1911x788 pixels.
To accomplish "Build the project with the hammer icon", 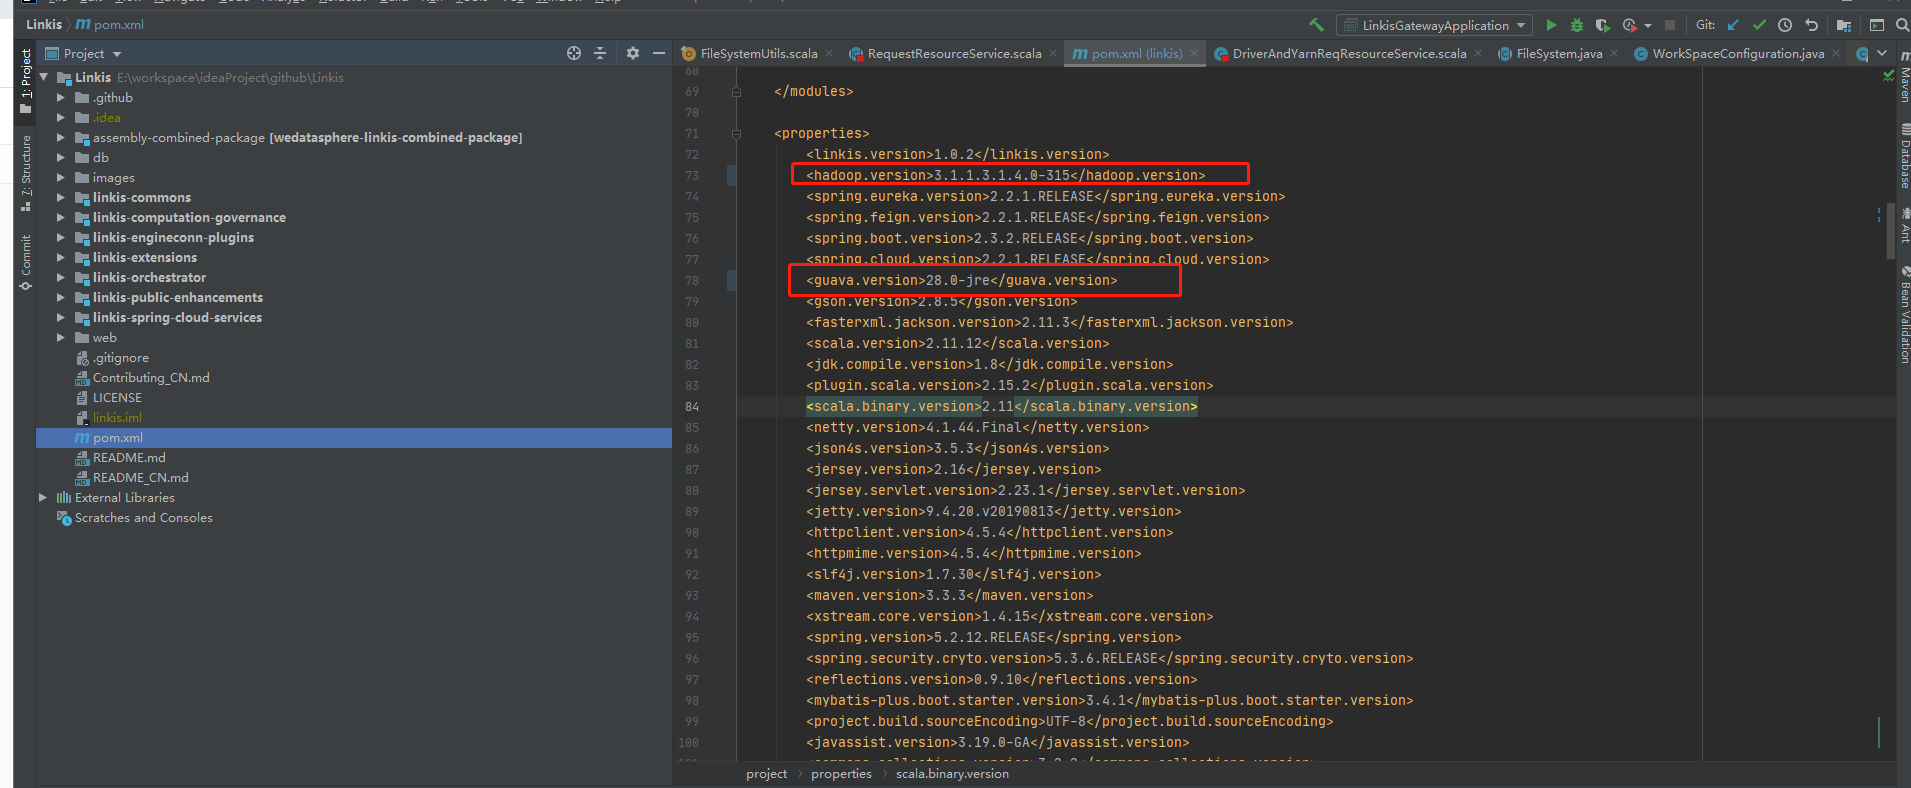I will click(1316, 25).
